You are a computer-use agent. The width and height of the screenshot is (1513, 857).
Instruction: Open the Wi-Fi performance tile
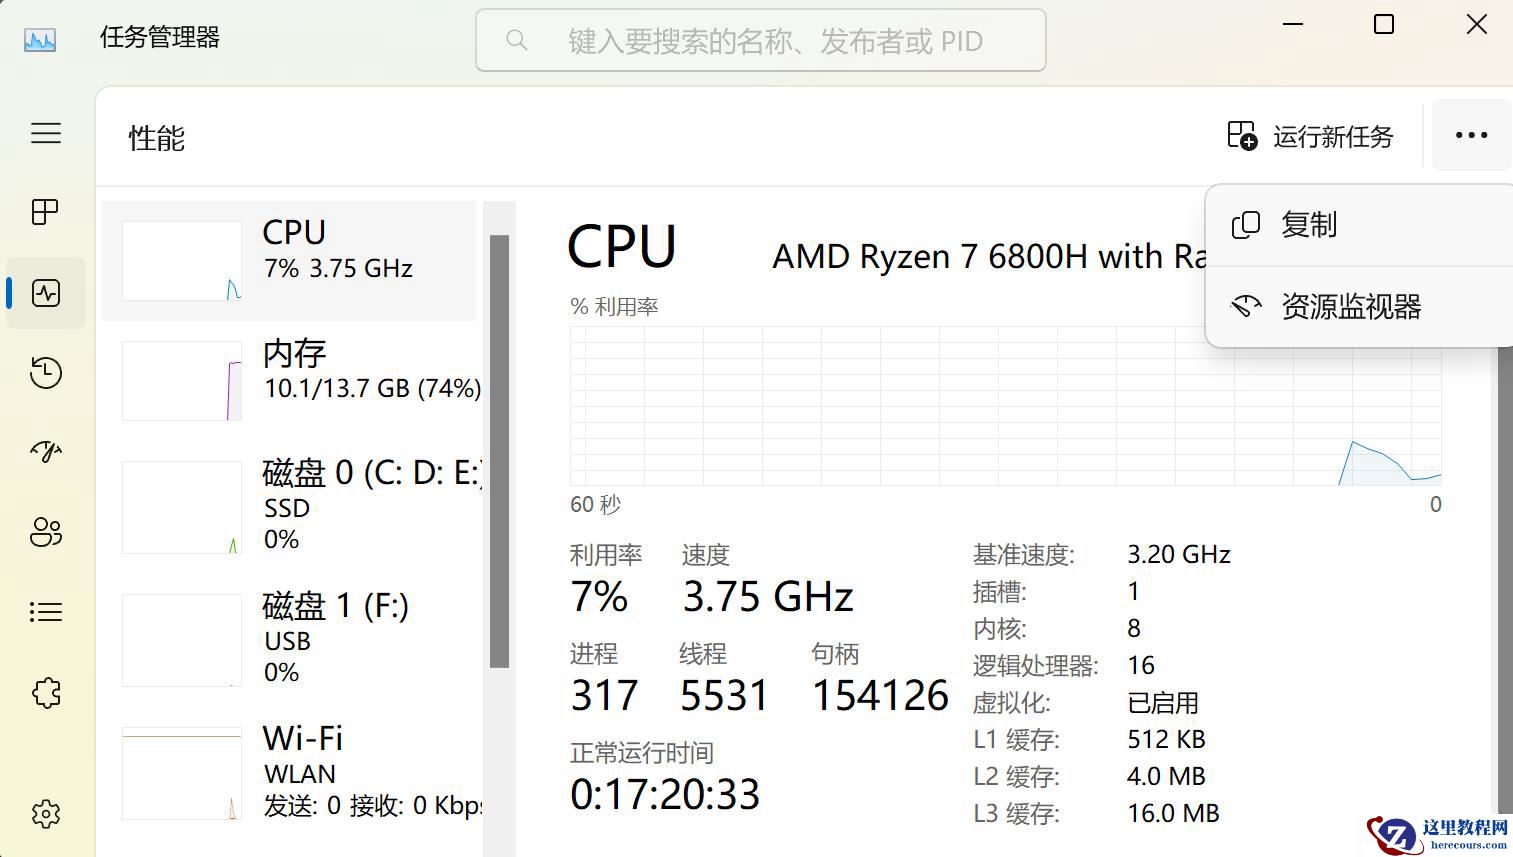coord(300,770)
